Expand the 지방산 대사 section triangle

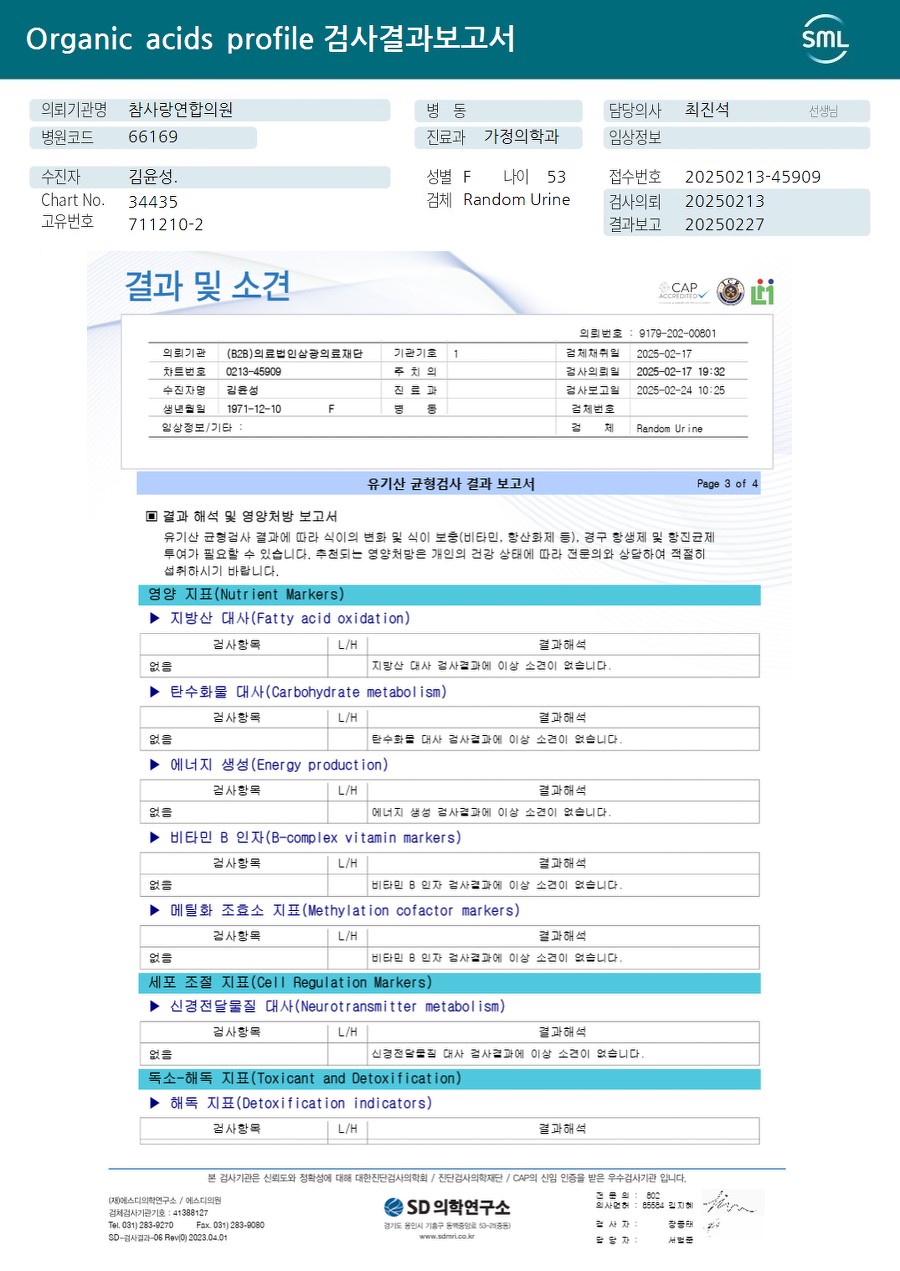[x=154, y=619]
